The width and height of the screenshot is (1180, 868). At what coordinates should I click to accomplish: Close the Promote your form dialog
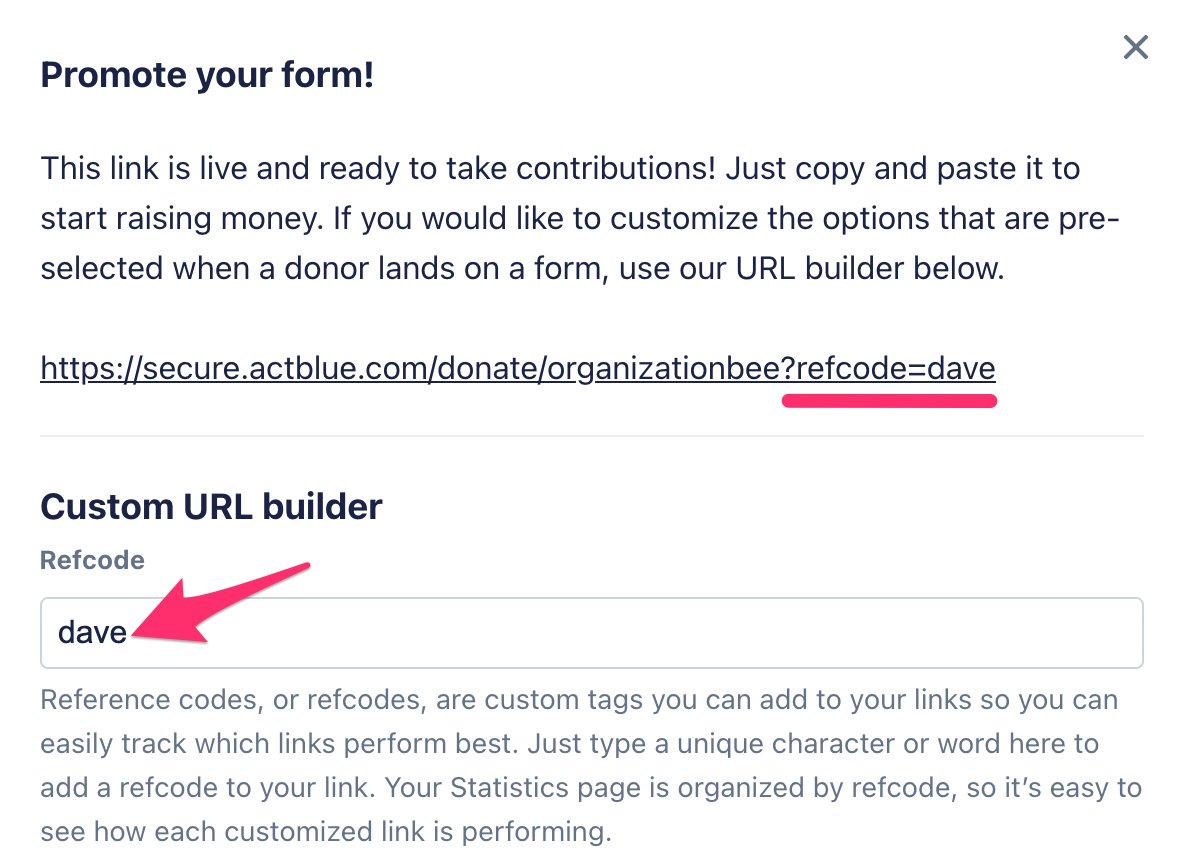1135,47
